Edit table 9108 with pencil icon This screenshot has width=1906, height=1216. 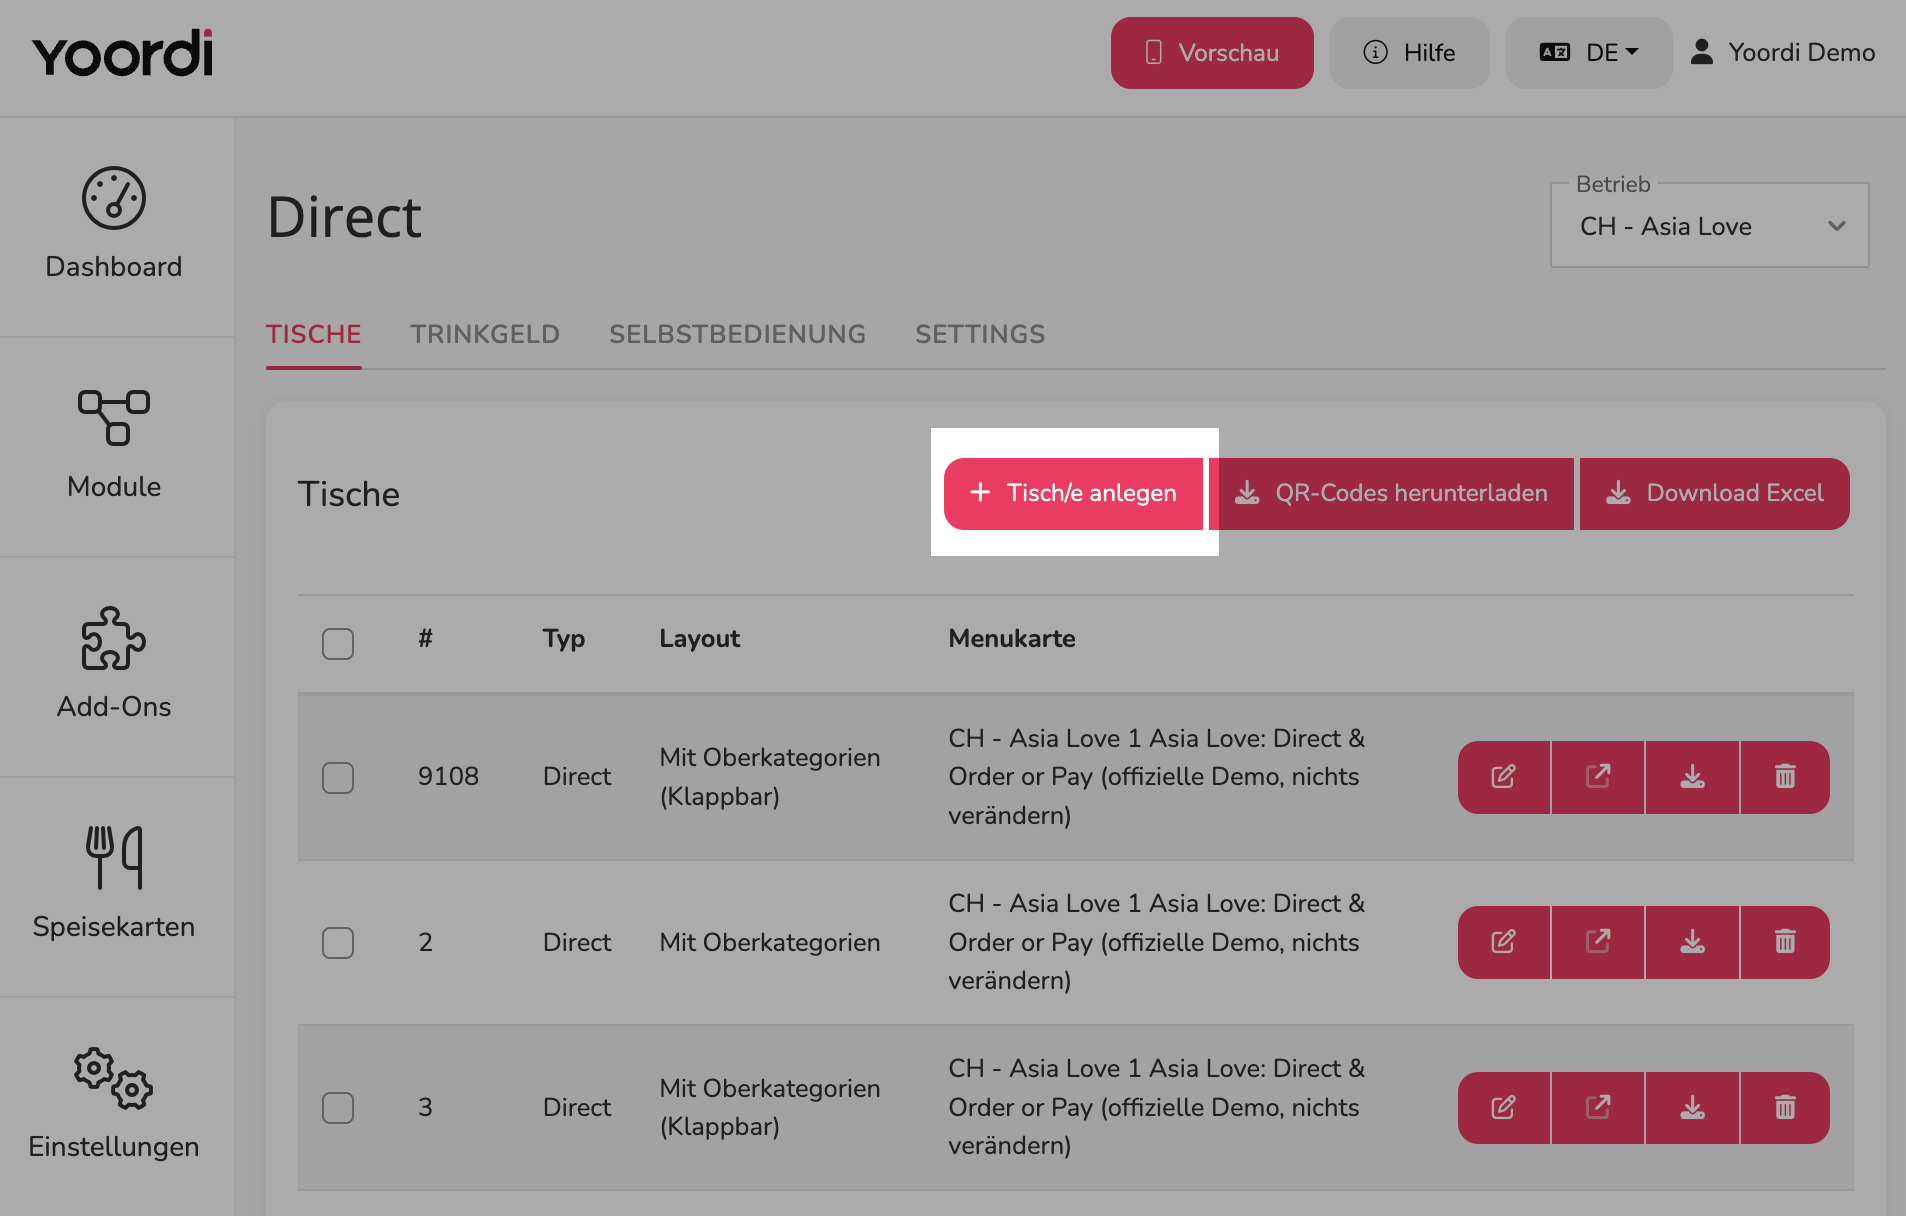click(1504, 777)
